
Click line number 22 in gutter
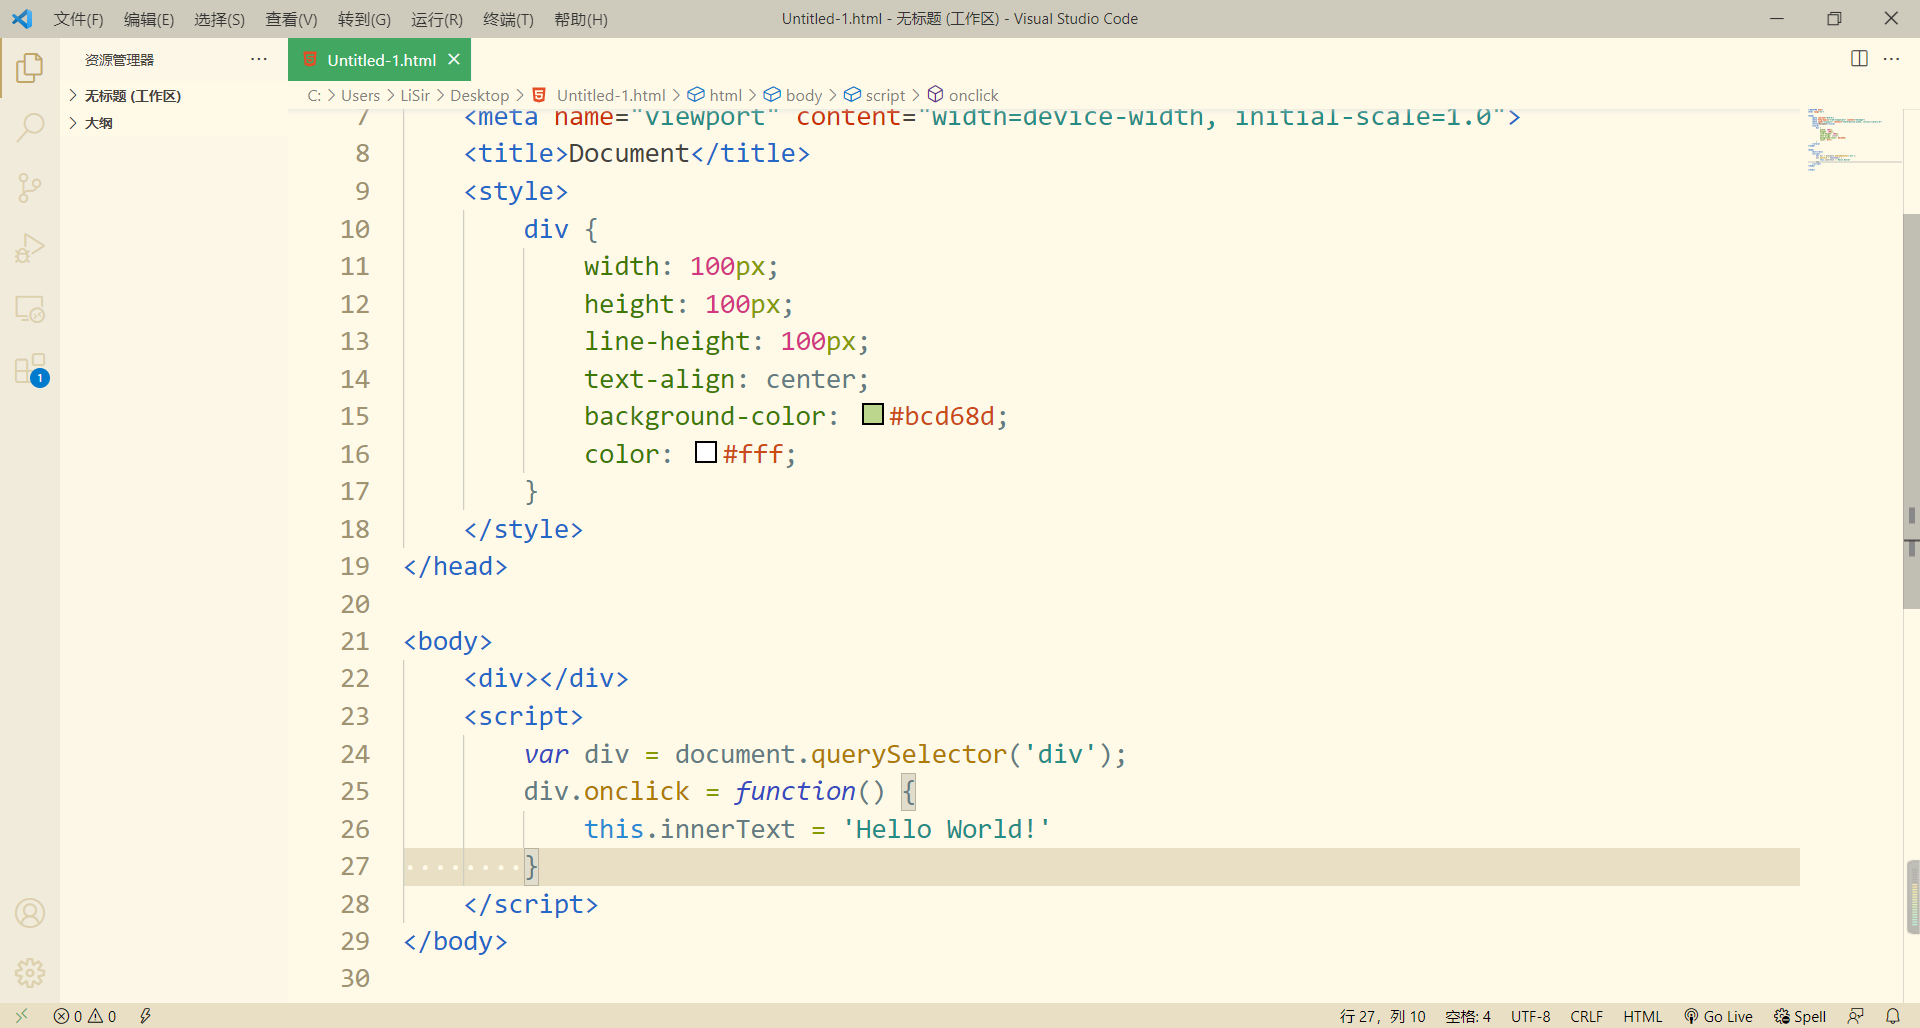(355, 679)
